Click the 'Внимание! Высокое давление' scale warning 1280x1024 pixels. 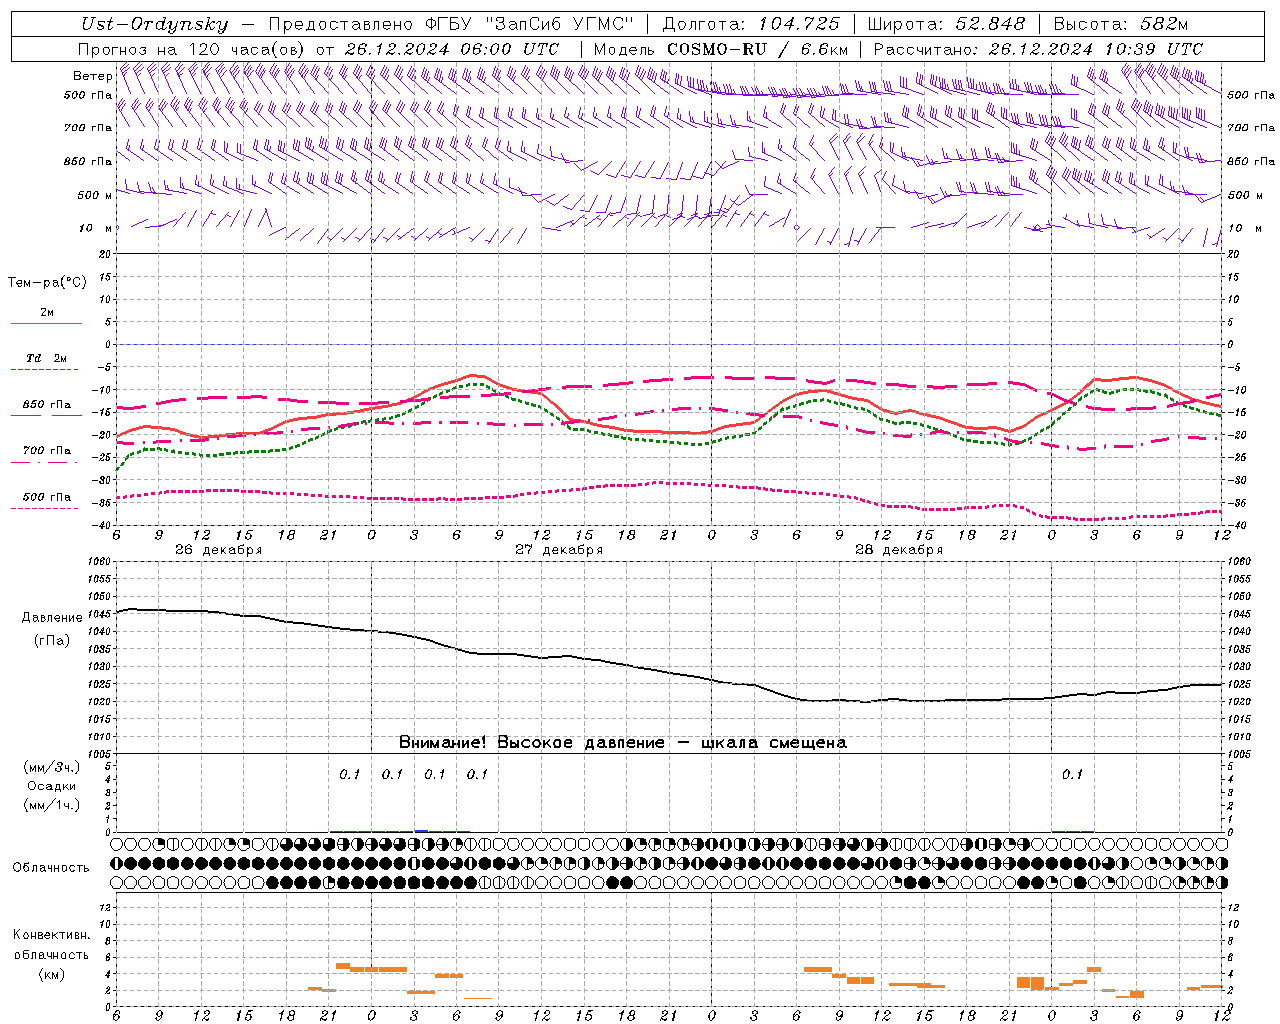click(623, 743)
